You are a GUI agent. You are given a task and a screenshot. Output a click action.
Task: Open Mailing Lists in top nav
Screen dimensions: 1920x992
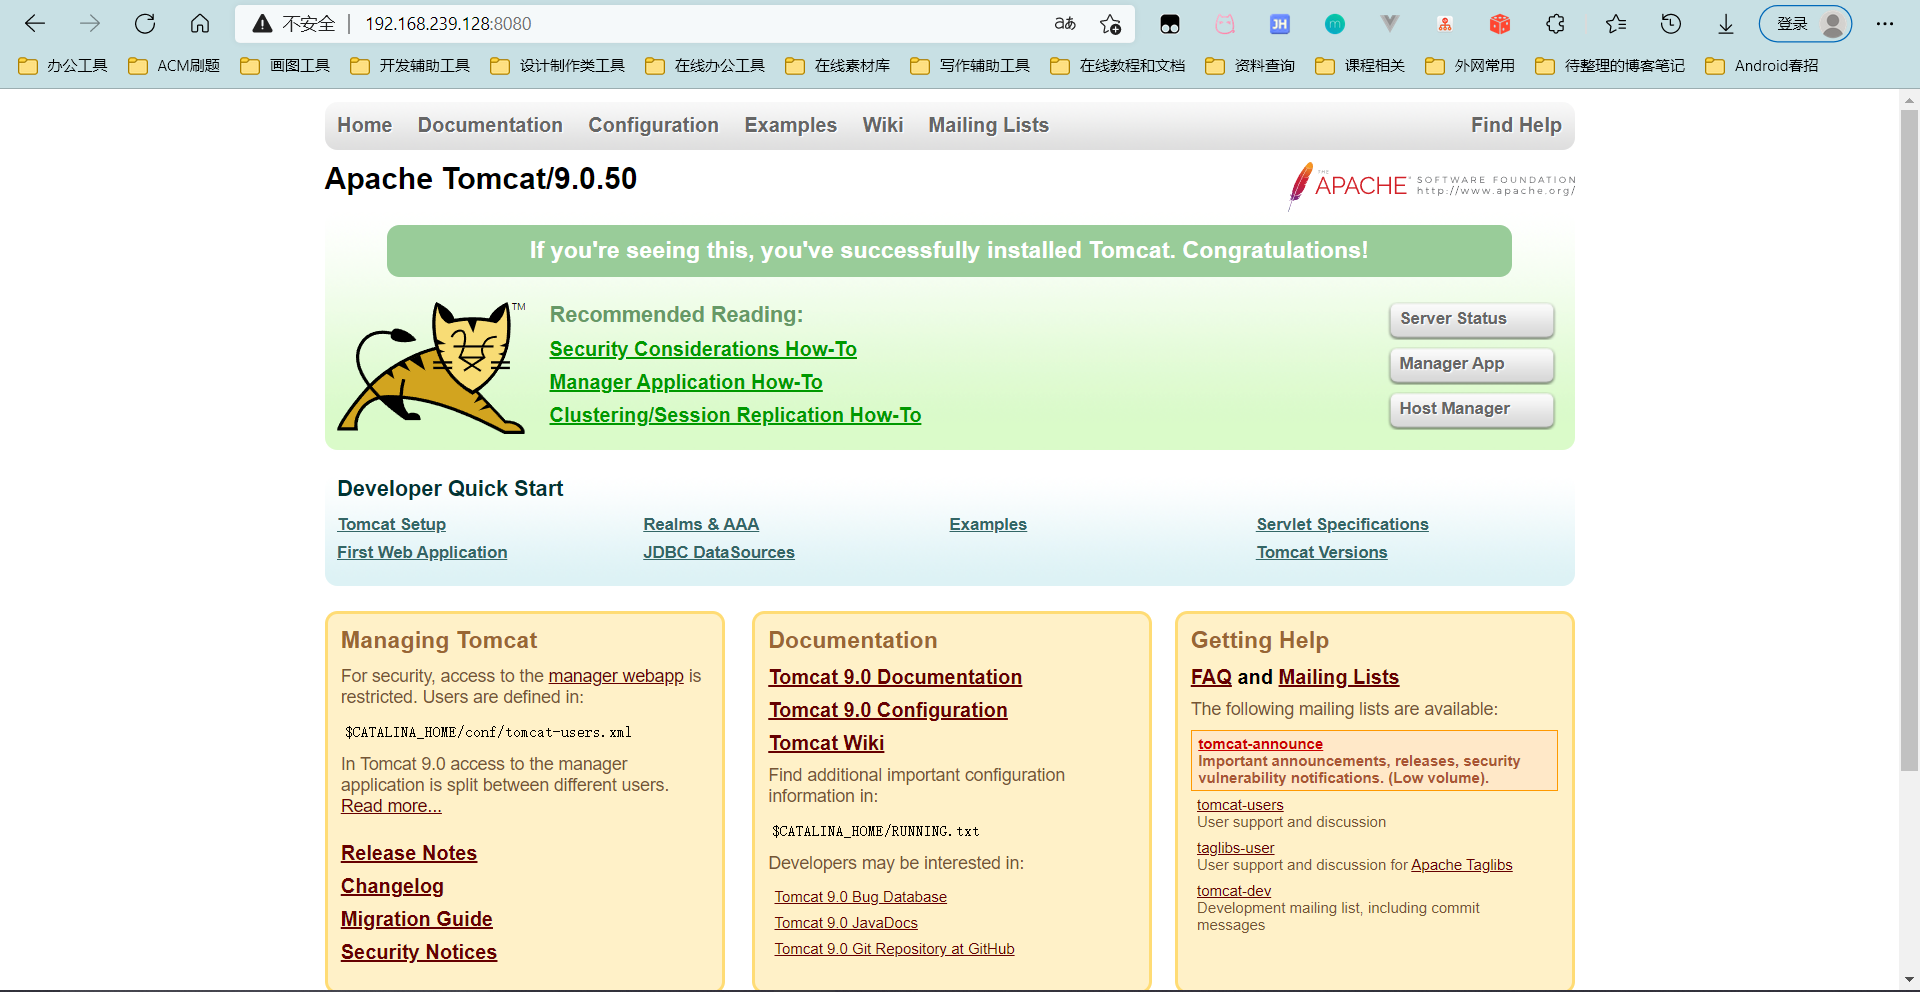pos(988,125)
